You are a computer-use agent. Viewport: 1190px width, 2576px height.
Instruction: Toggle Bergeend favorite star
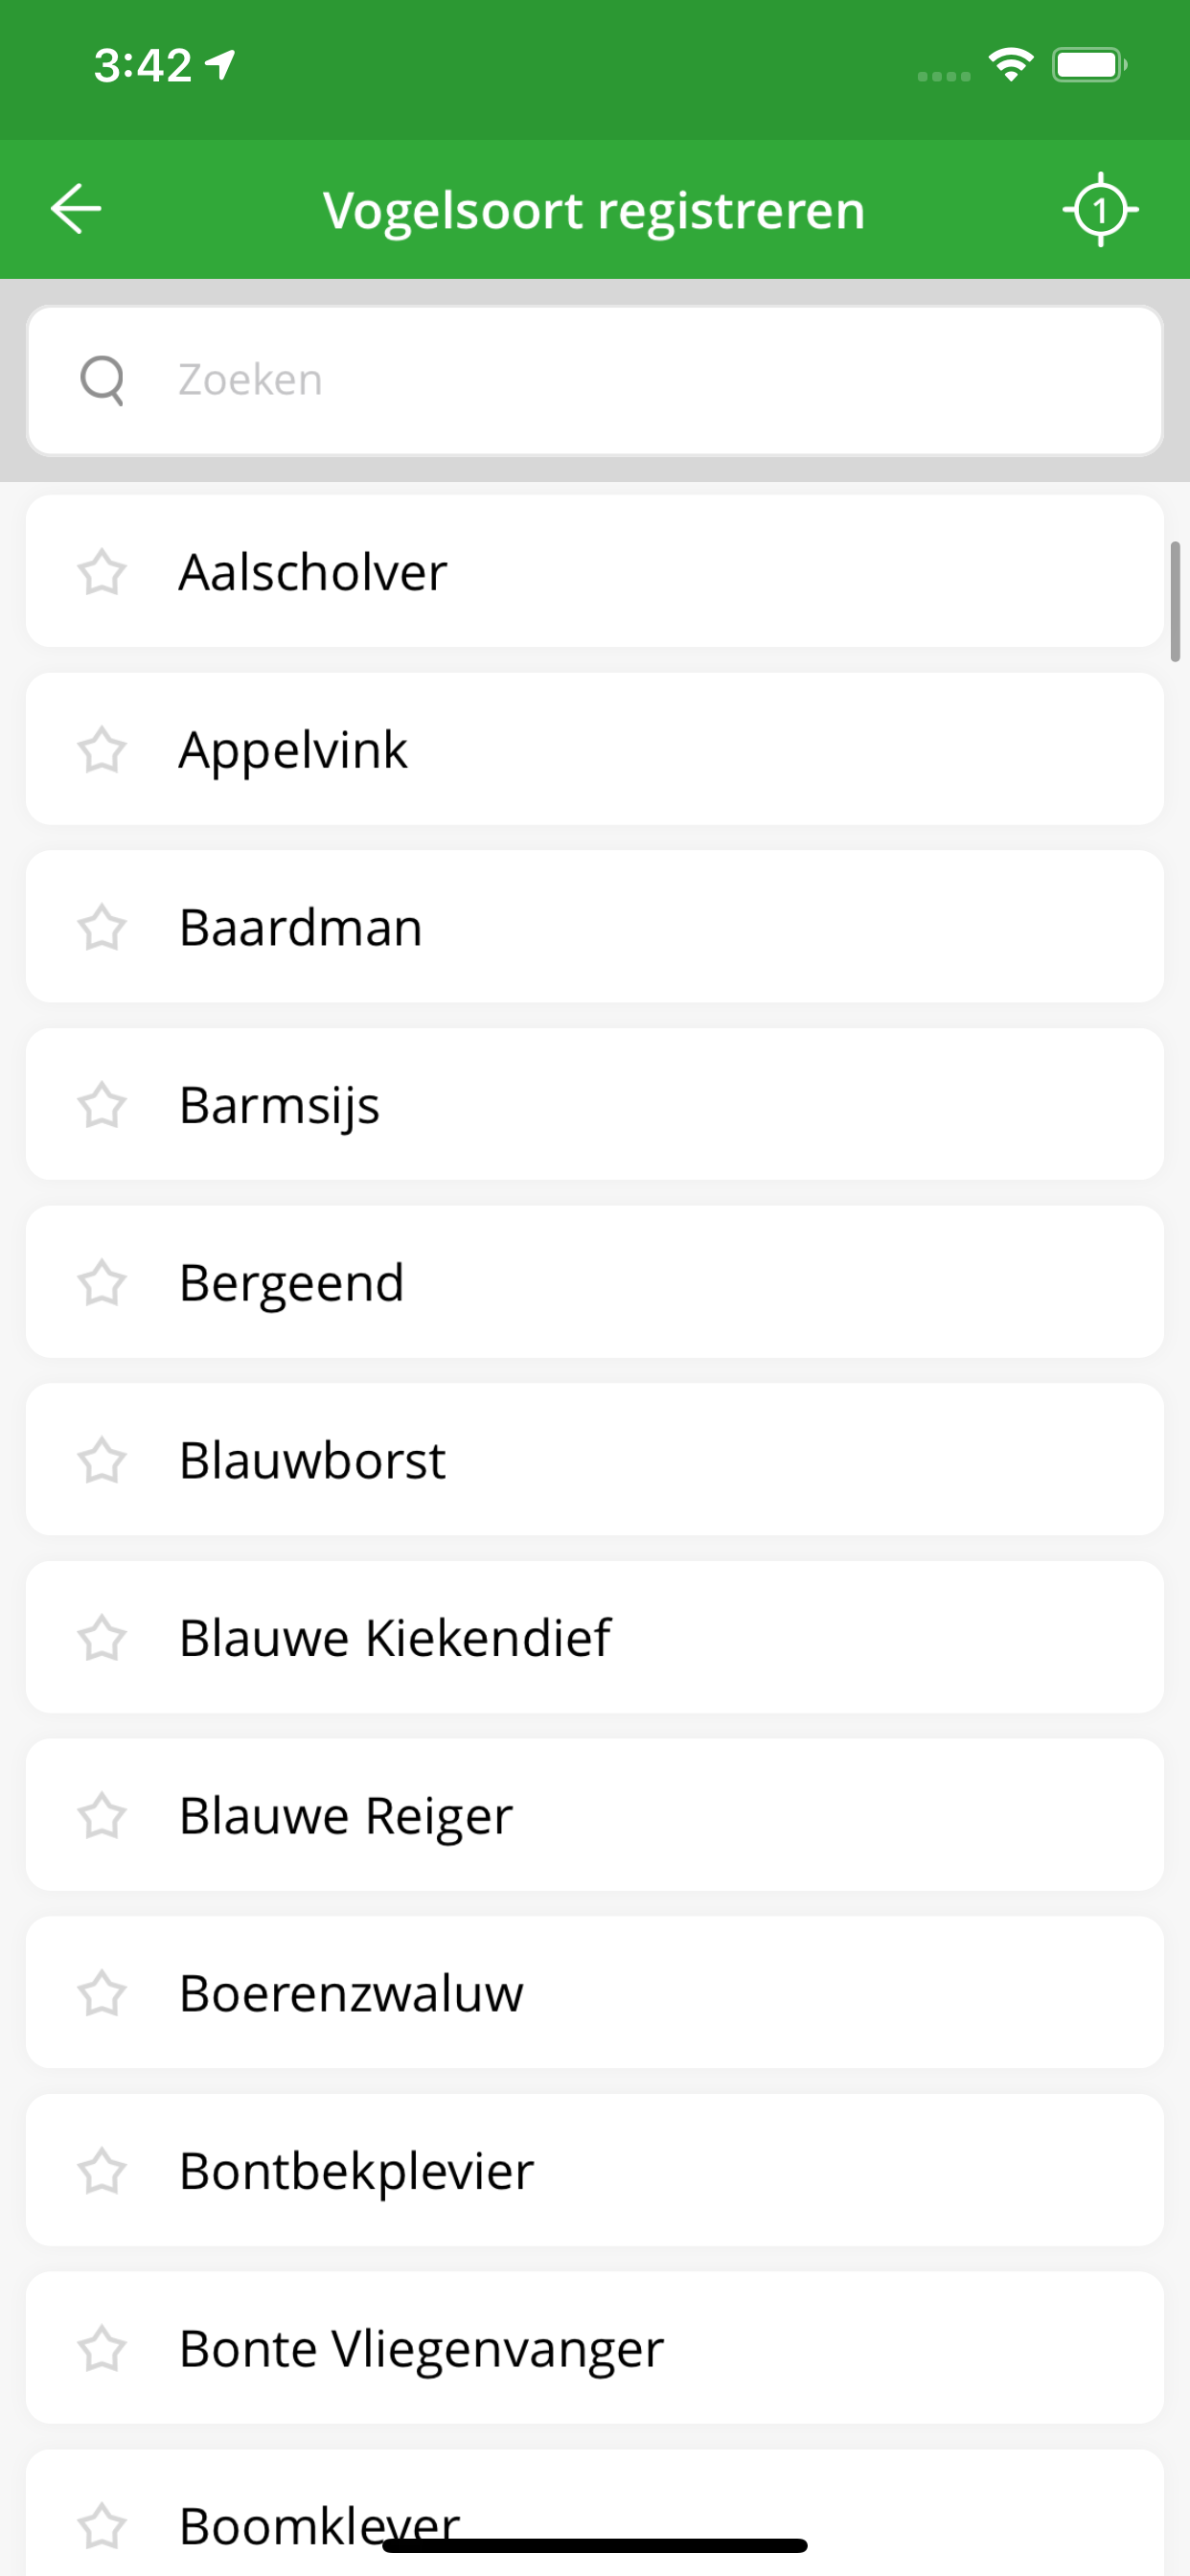[102, 1283]
